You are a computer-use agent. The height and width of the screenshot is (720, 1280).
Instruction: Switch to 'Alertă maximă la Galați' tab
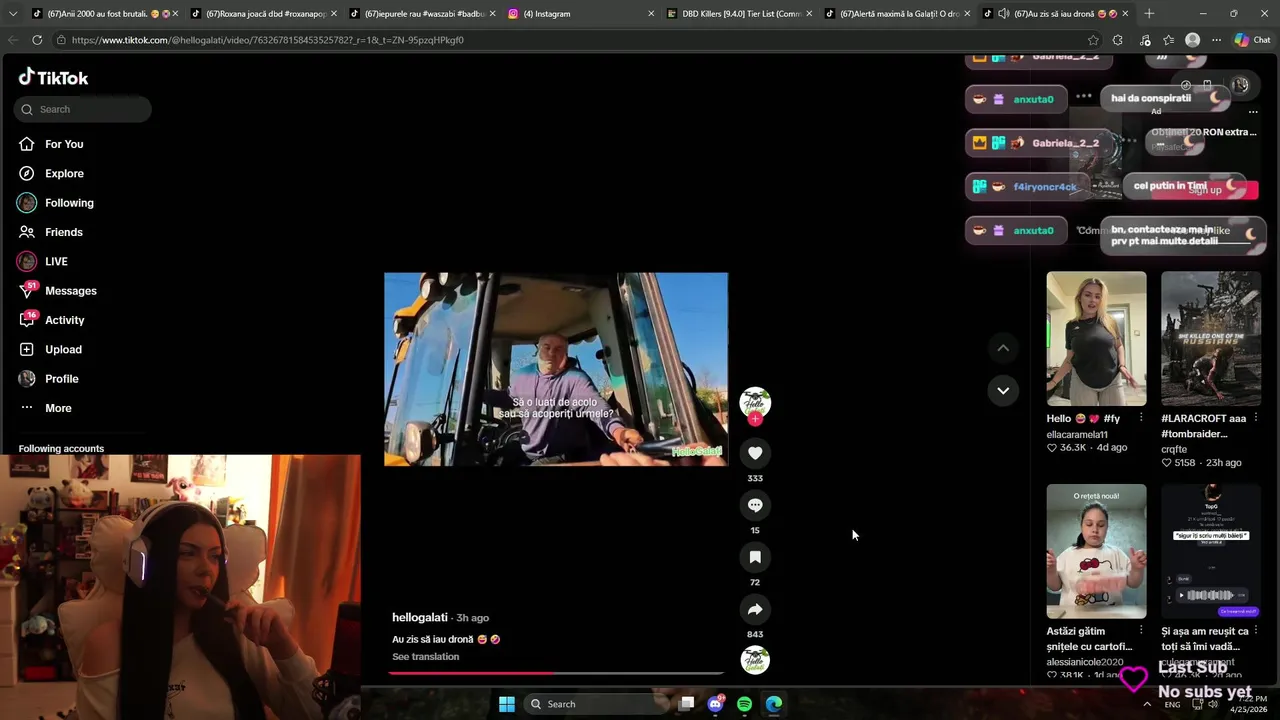click(x=899, y=14)
